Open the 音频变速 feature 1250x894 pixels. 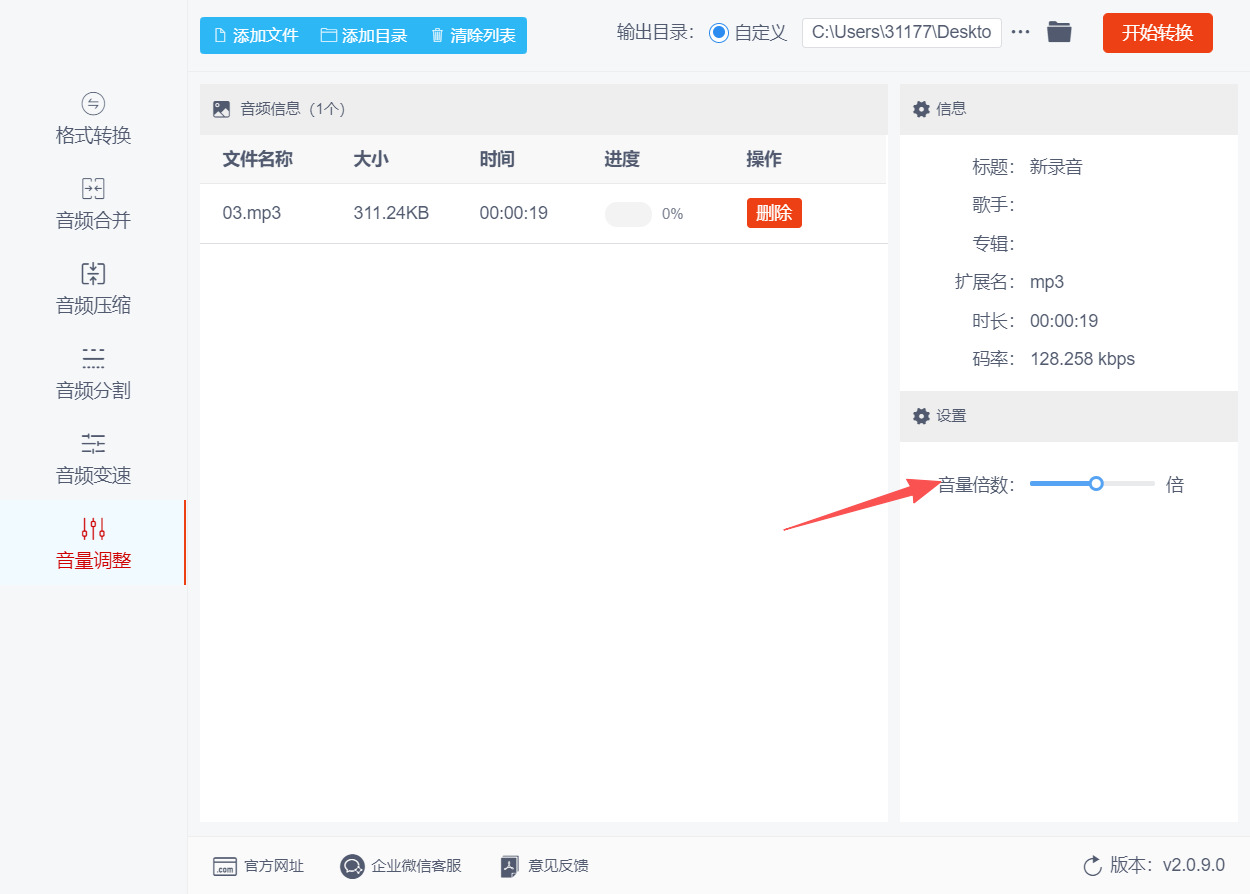[x=92, y=459]
